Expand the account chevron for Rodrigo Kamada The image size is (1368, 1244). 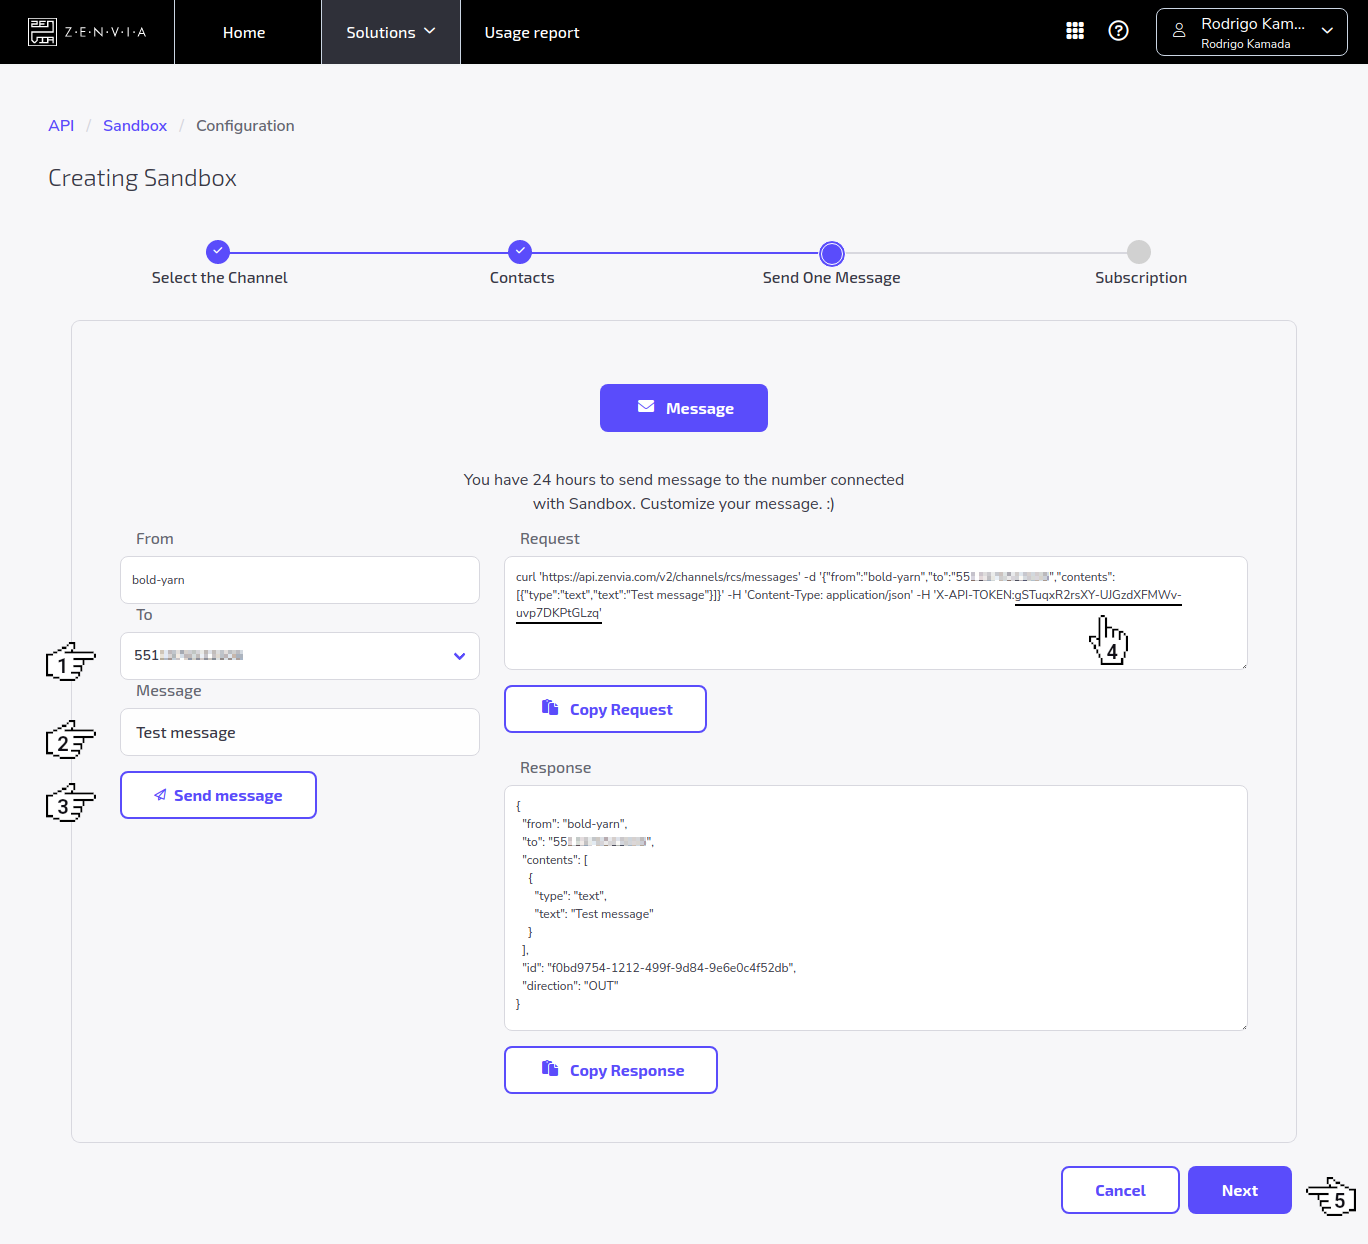pos(1327,31)
